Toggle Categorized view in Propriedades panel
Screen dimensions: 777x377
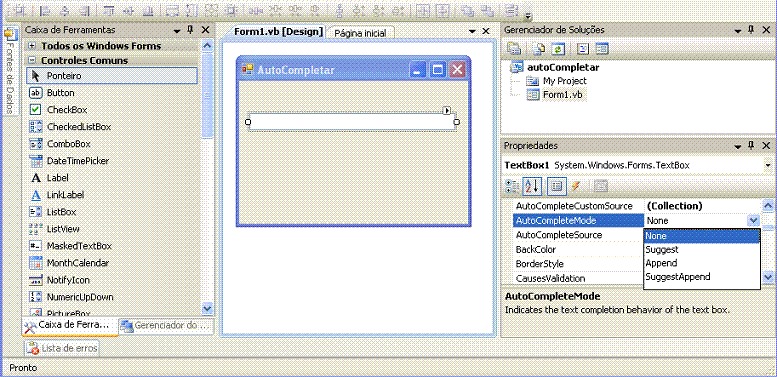511,186
